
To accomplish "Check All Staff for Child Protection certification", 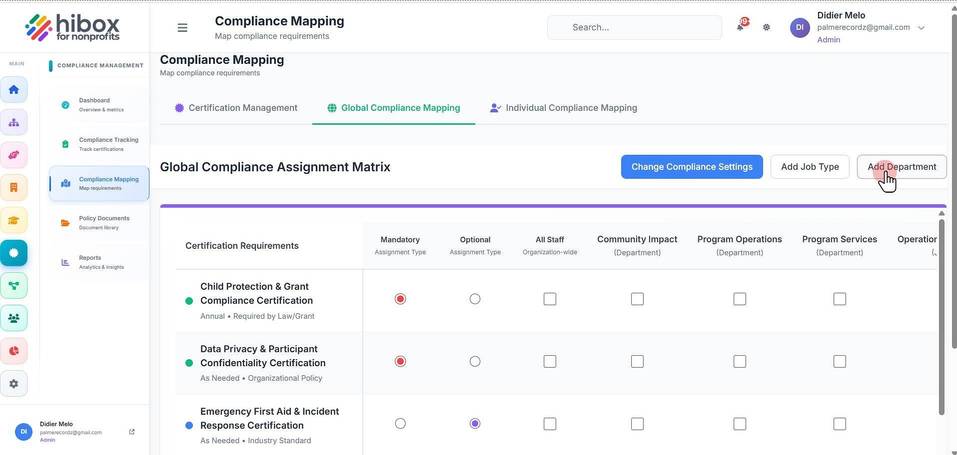I will click(x=550, y=299).
